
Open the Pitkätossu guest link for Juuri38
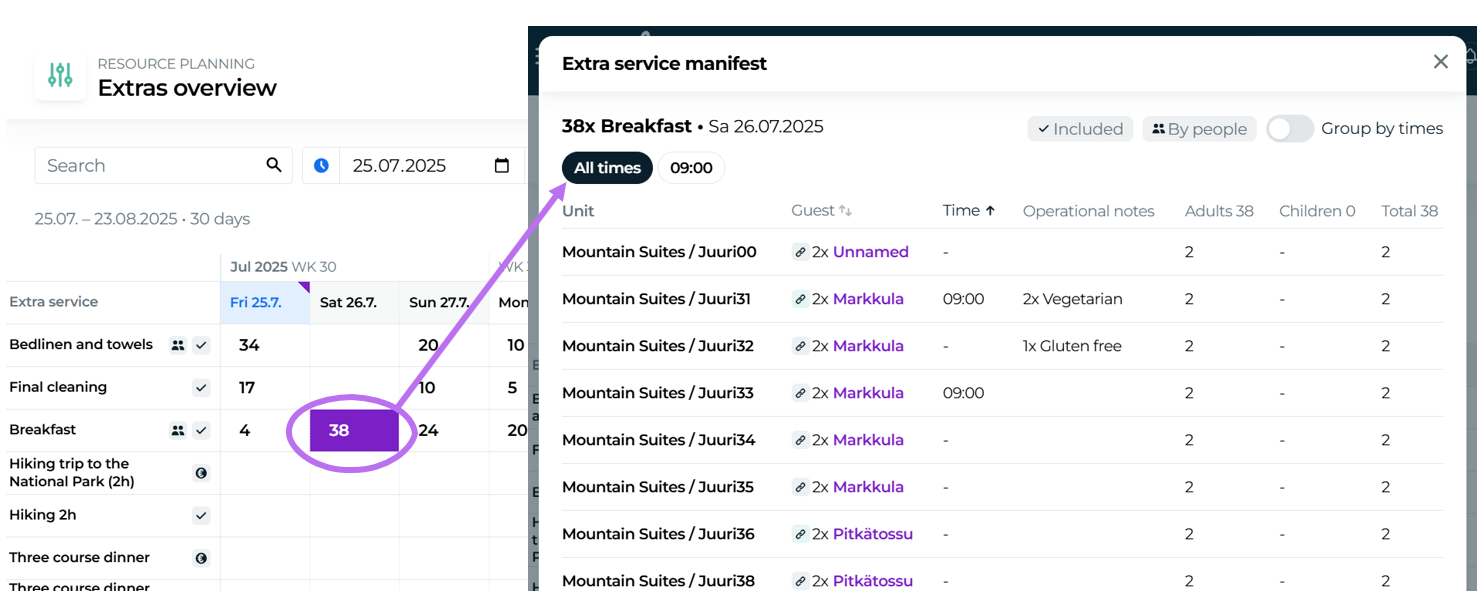[872, 581]
